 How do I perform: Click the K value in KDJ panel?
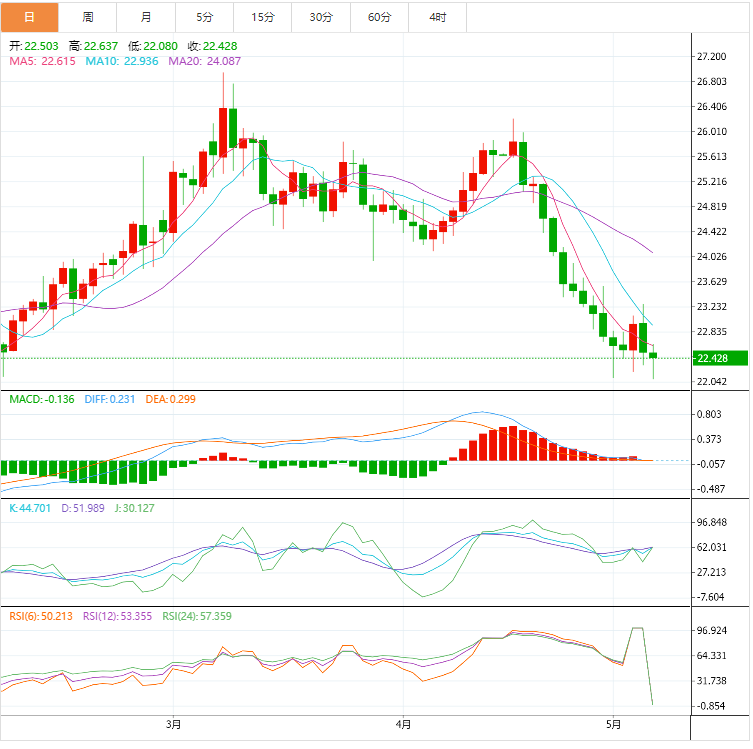click(x=30, y=508)
